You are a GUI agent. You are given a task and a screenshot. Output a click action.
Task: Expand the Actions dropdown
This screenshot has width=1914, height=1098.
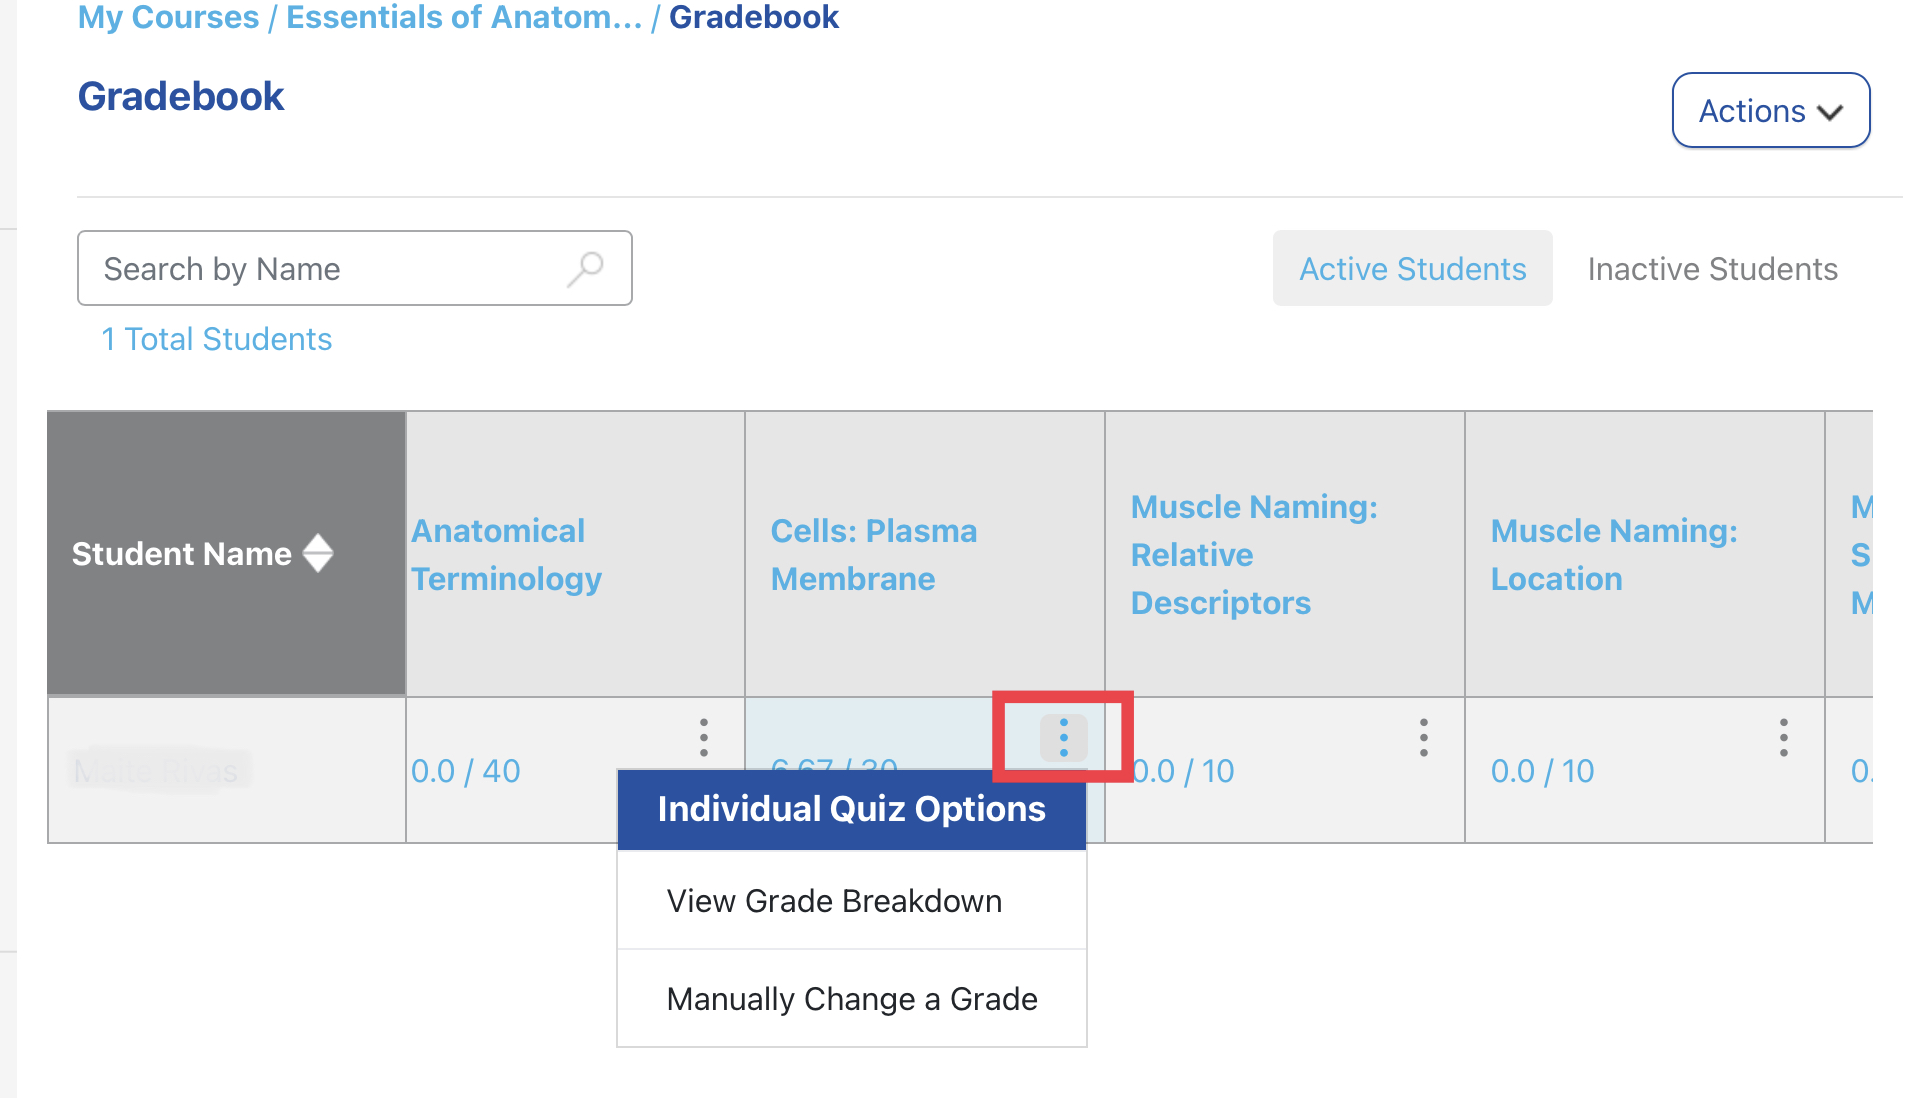(1770, 110)
